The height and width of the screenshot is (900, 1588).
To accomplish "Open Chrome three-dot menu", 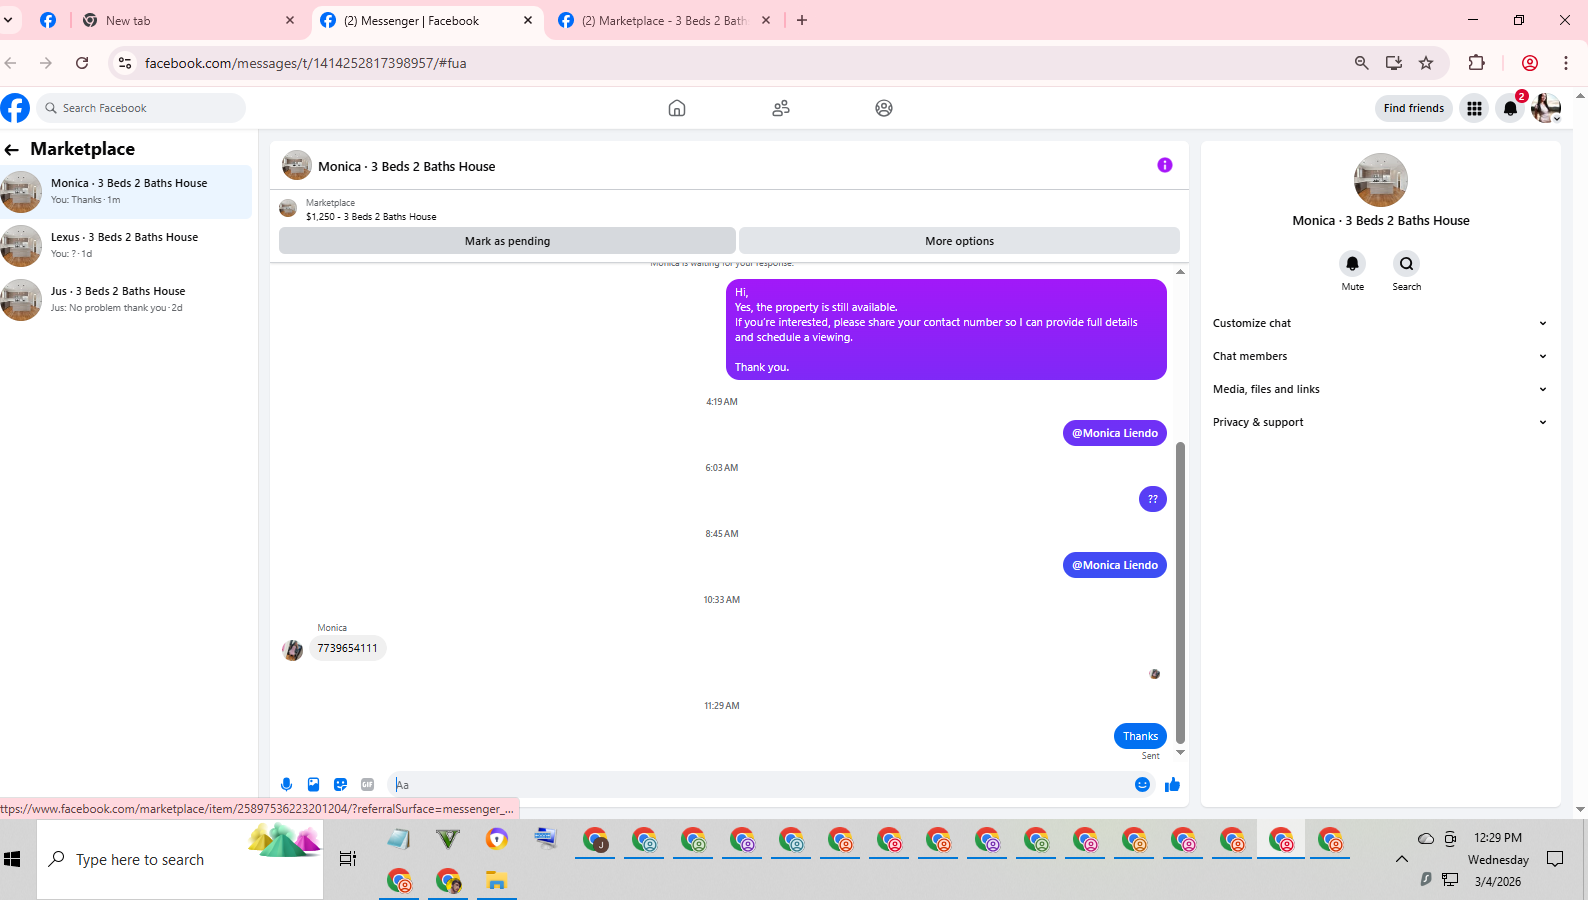I will point(1566,63).
